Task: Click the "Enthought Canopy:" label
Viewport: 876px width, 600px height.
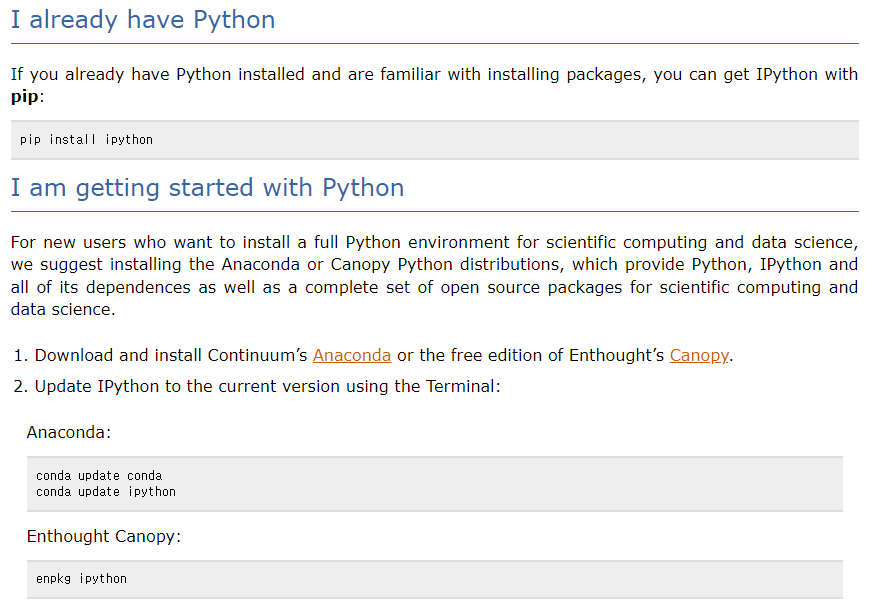Action: [103, 536]
